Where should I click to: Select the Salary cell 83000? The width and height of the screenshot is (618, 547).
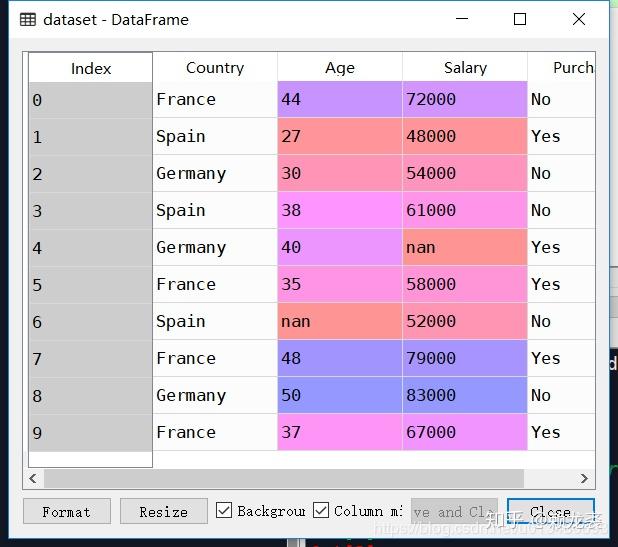pyautogui.click(x=465, y=395)
